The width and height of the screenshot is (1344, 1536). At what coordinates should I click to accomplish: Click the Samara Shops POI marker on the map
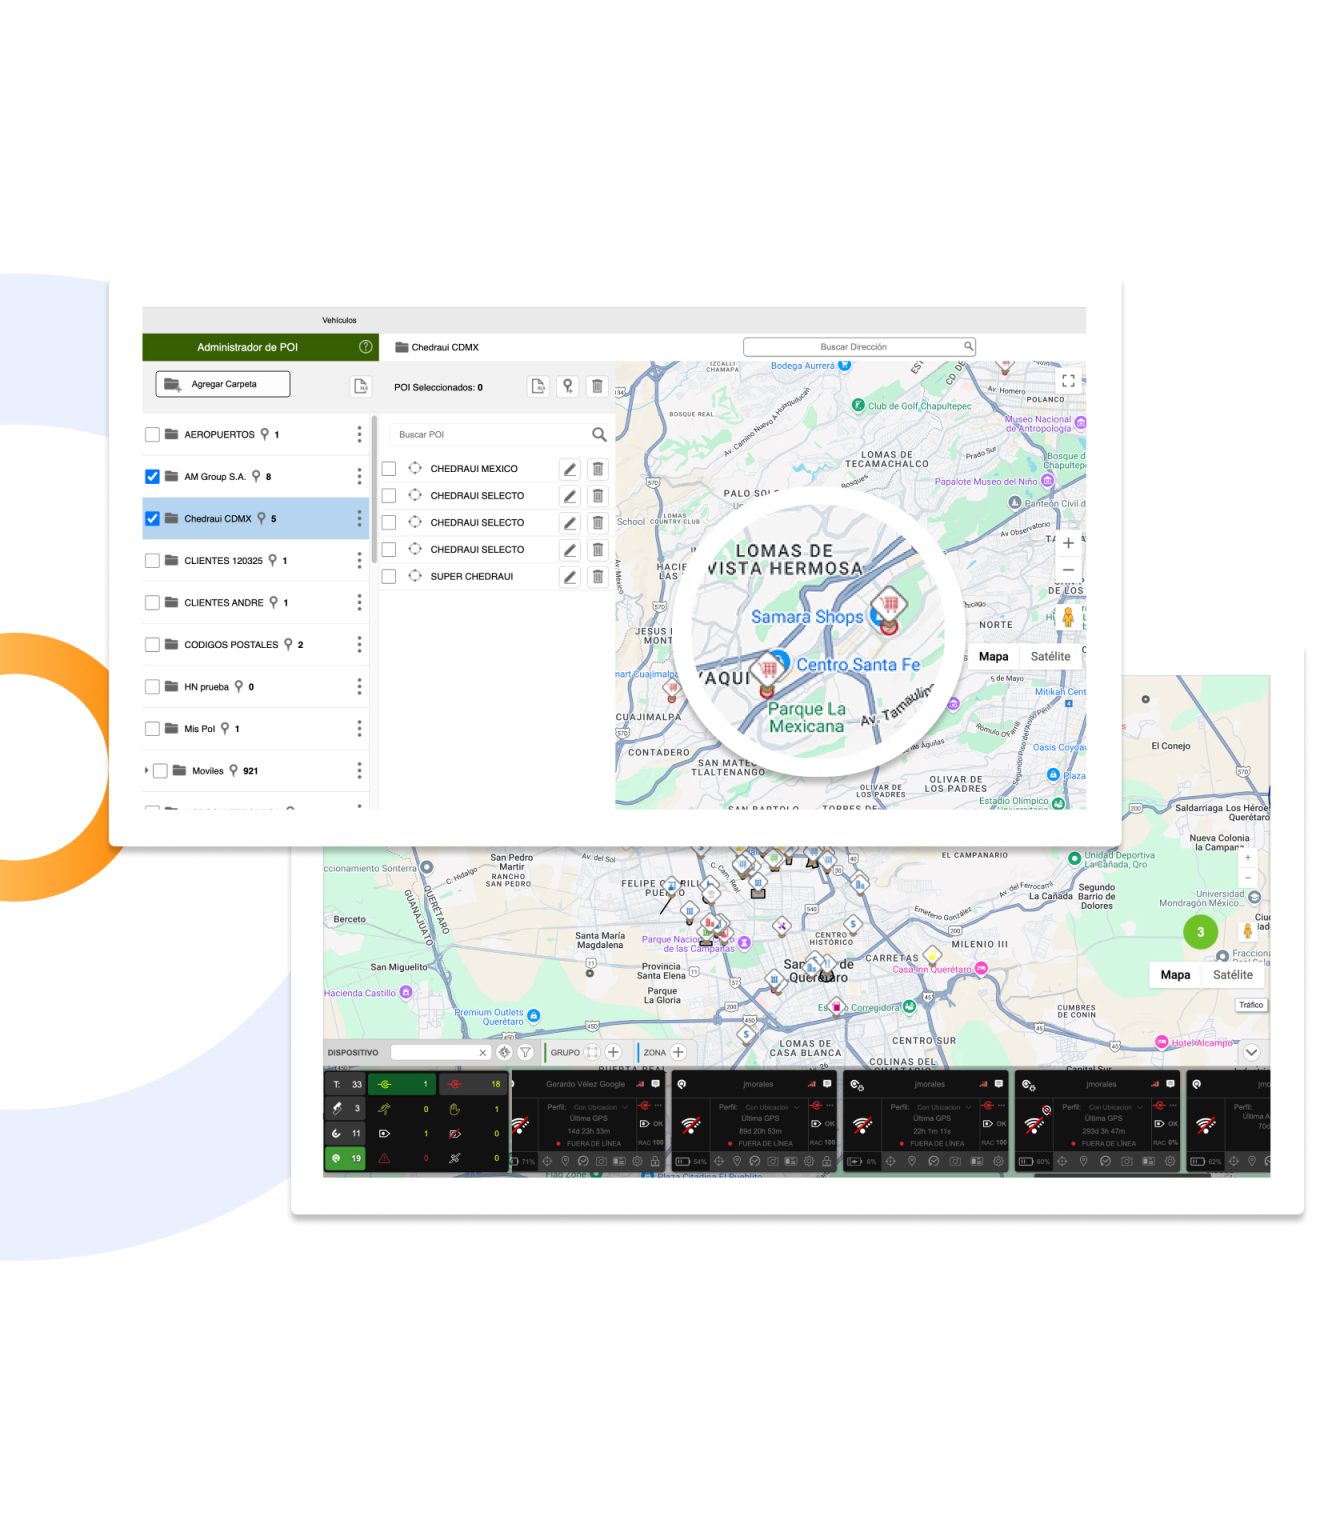click(888, 607)
